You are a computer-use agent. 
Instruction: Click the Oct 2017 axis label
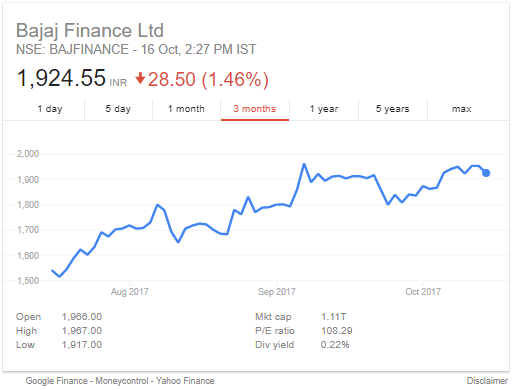pyautogui.click(x=423, y=292)
